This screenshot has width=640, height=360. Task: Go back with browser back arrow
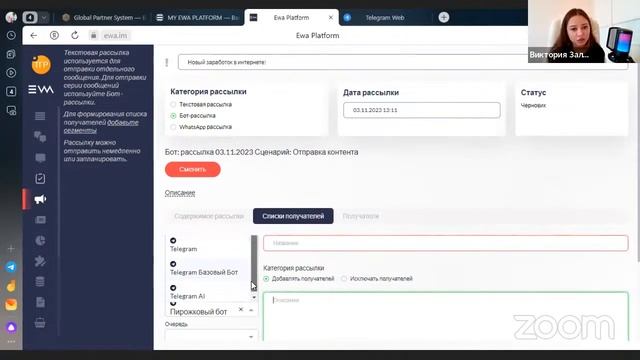[x=33, y=36]
